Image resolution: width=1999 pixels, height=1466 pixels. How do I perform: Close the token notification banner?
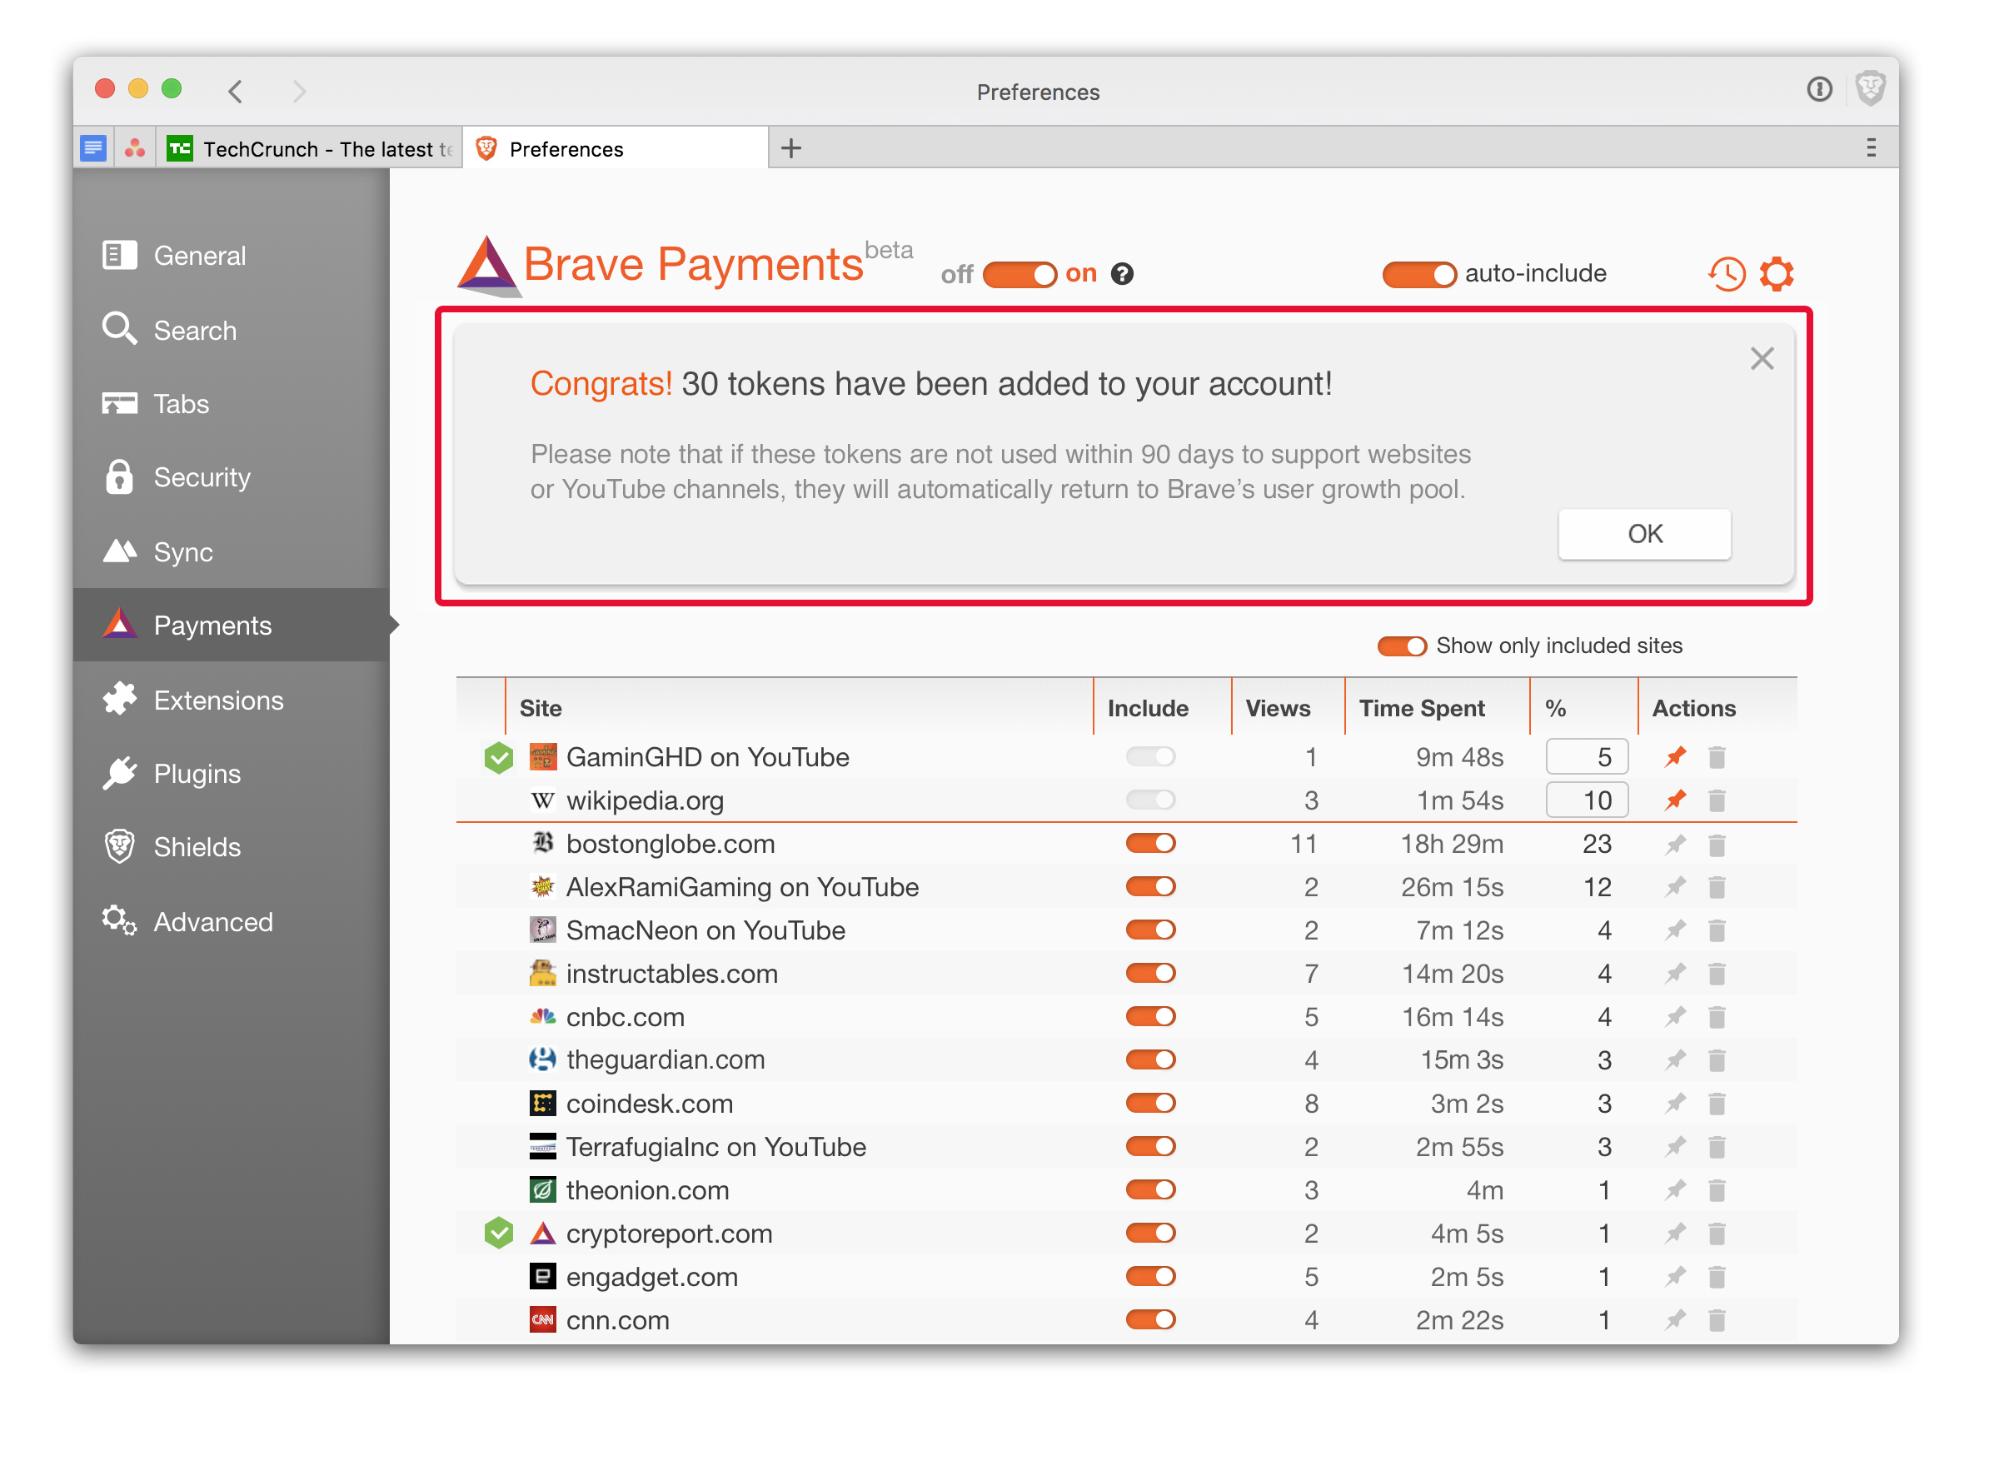pyautogui.click(x=1762, y=358)
